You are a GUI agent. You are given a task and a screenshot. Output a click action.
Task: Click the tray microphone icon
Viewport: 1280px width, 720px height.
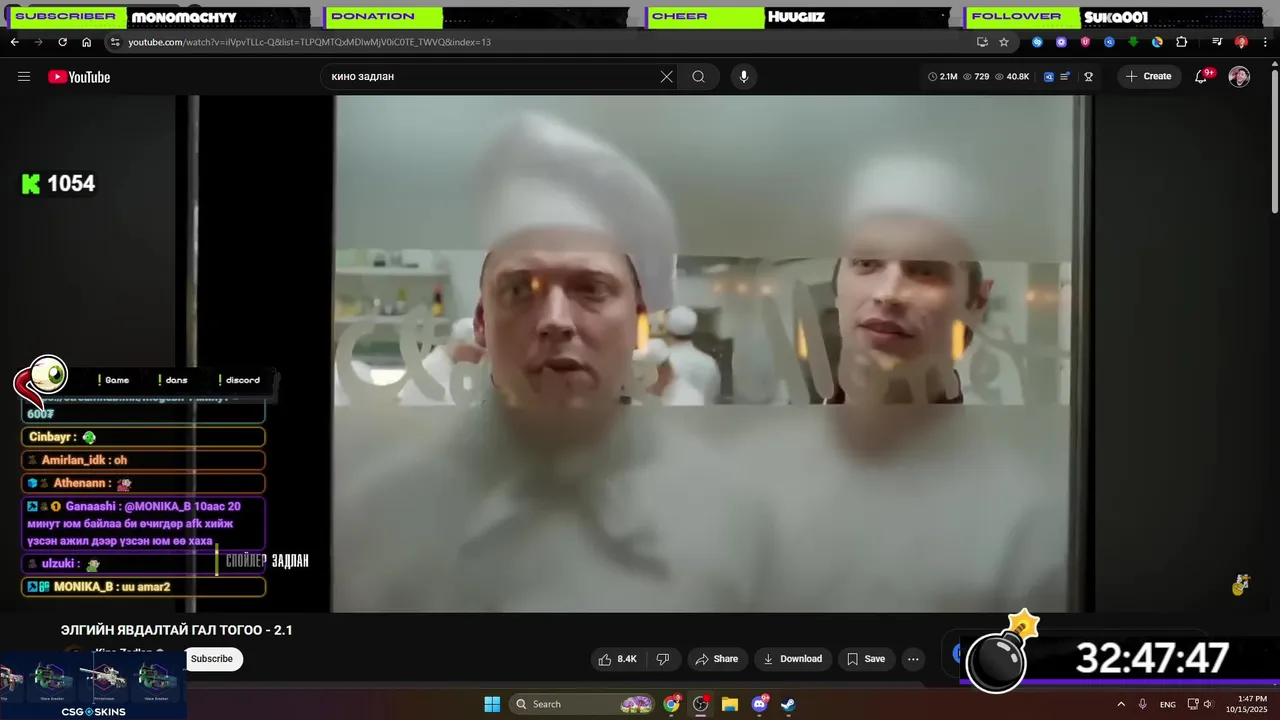click(1143, 704)
